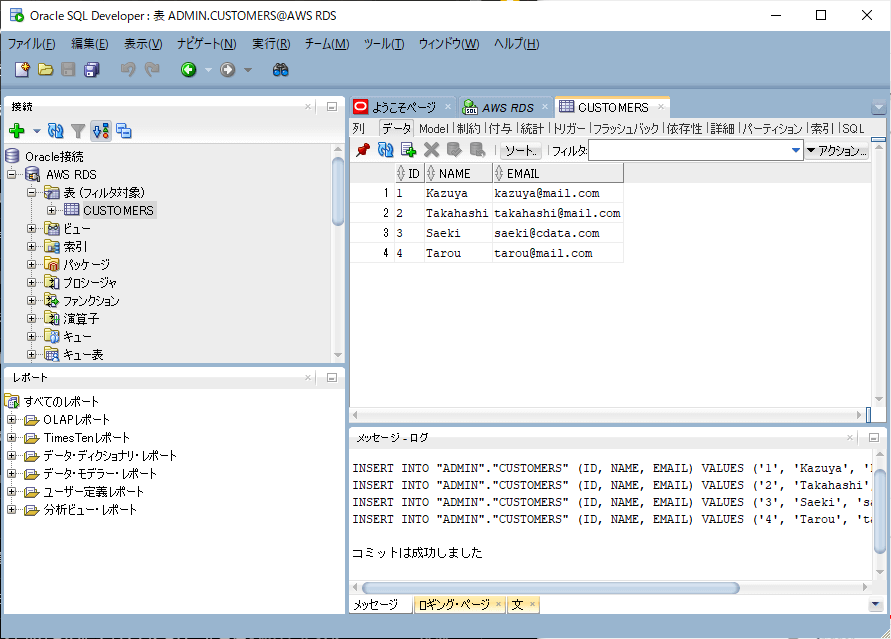Click the ソート button

tap(520, 151)
